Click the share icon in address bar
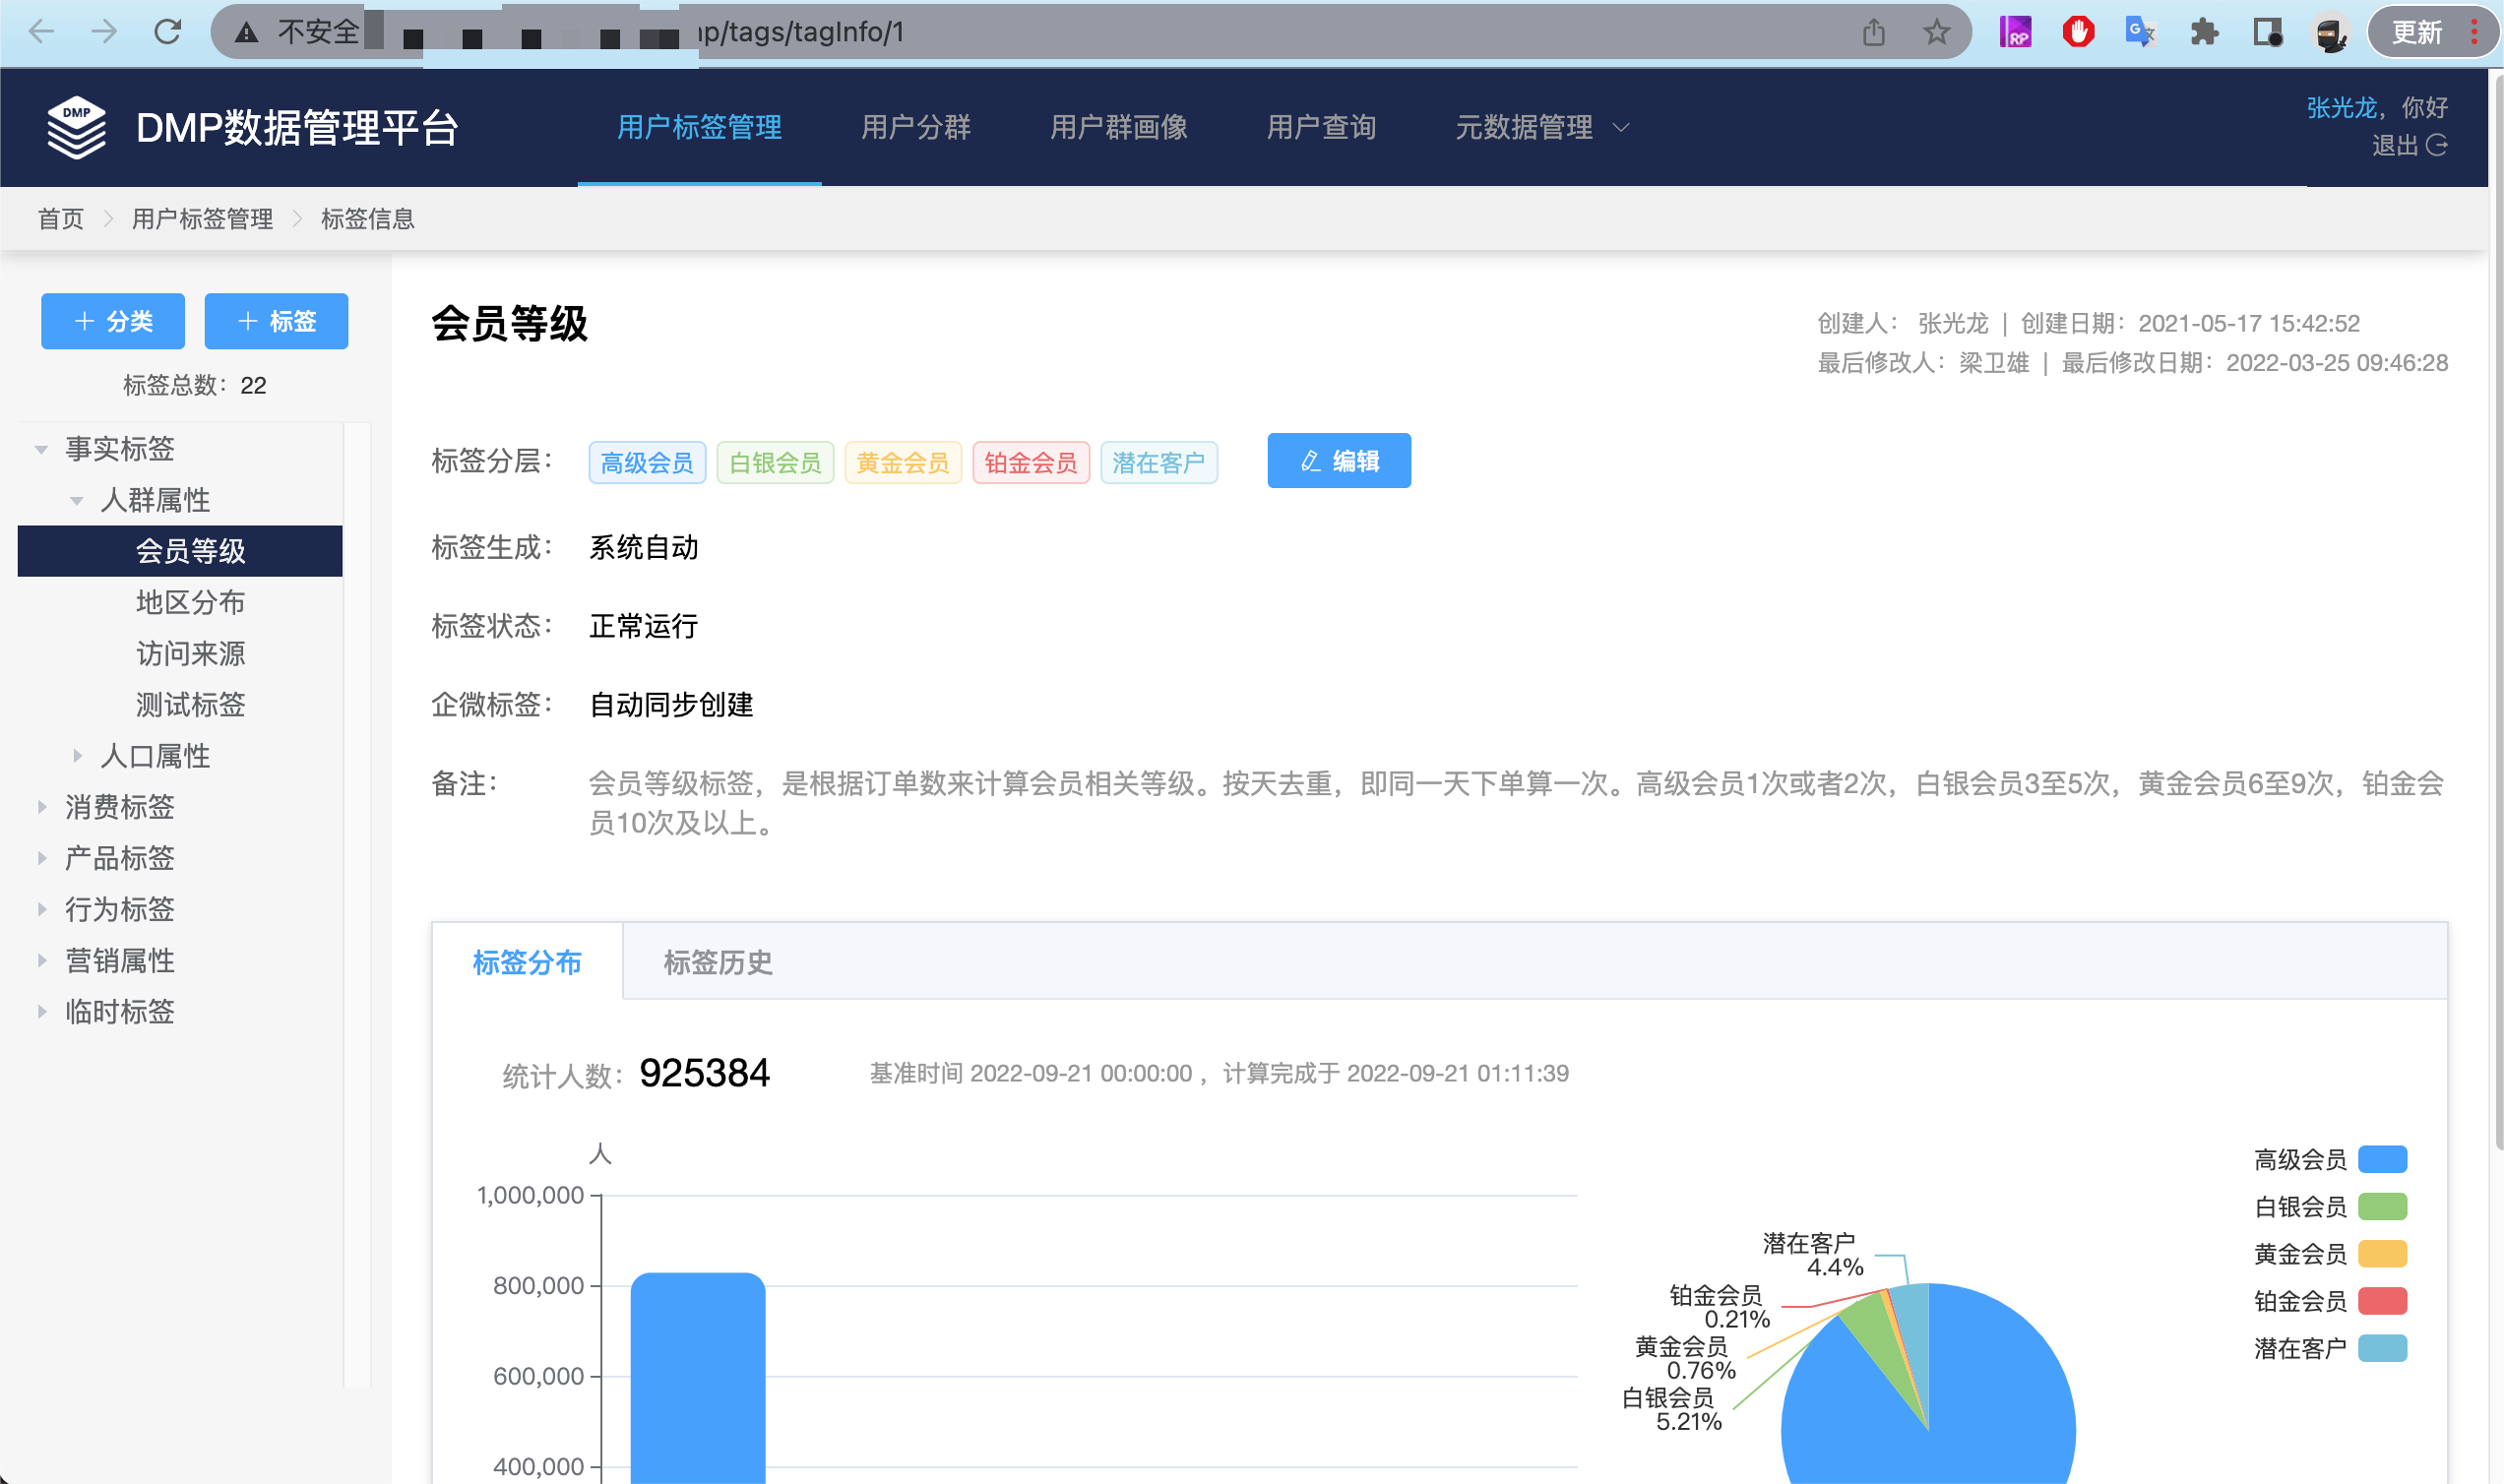The image size is (2504, 1484). (1874, 33)
